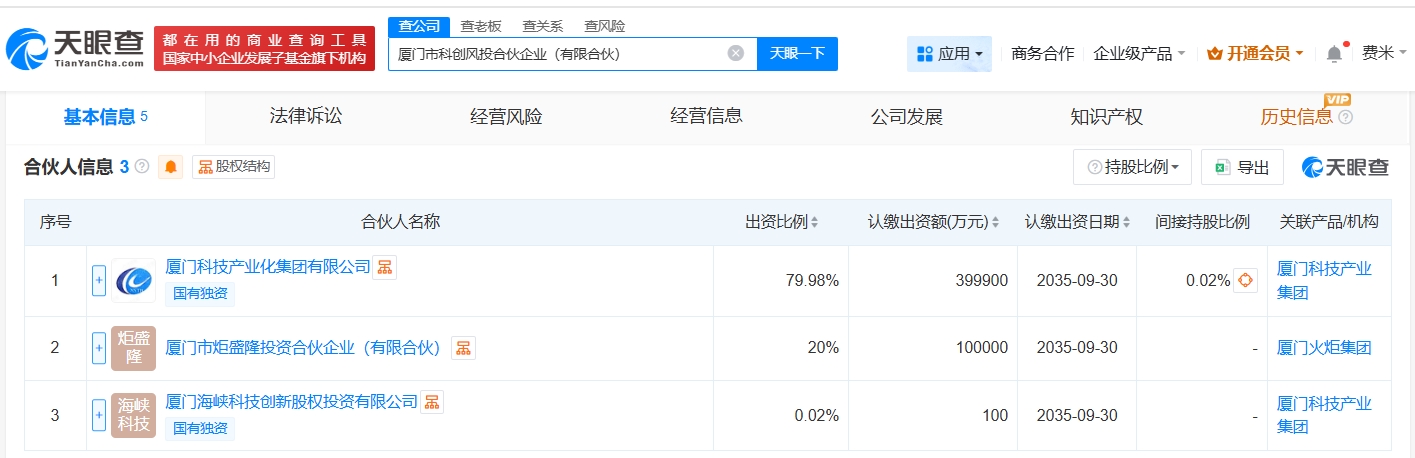This screenshot has width=1415, height=458.
Task: Expand row 3 with the plus toggle
Action: coord(99,414)
